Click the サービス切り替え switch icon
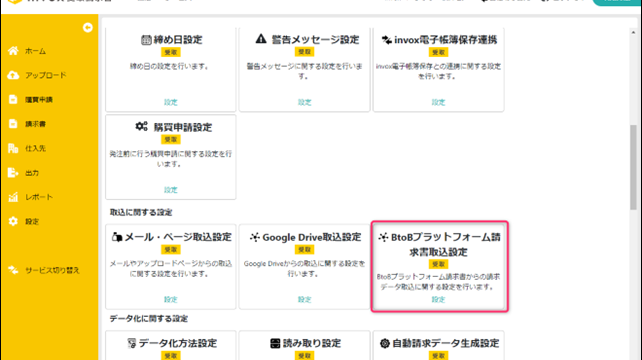Viewport: 642px width, 360px height. click(x=13, y=270)
